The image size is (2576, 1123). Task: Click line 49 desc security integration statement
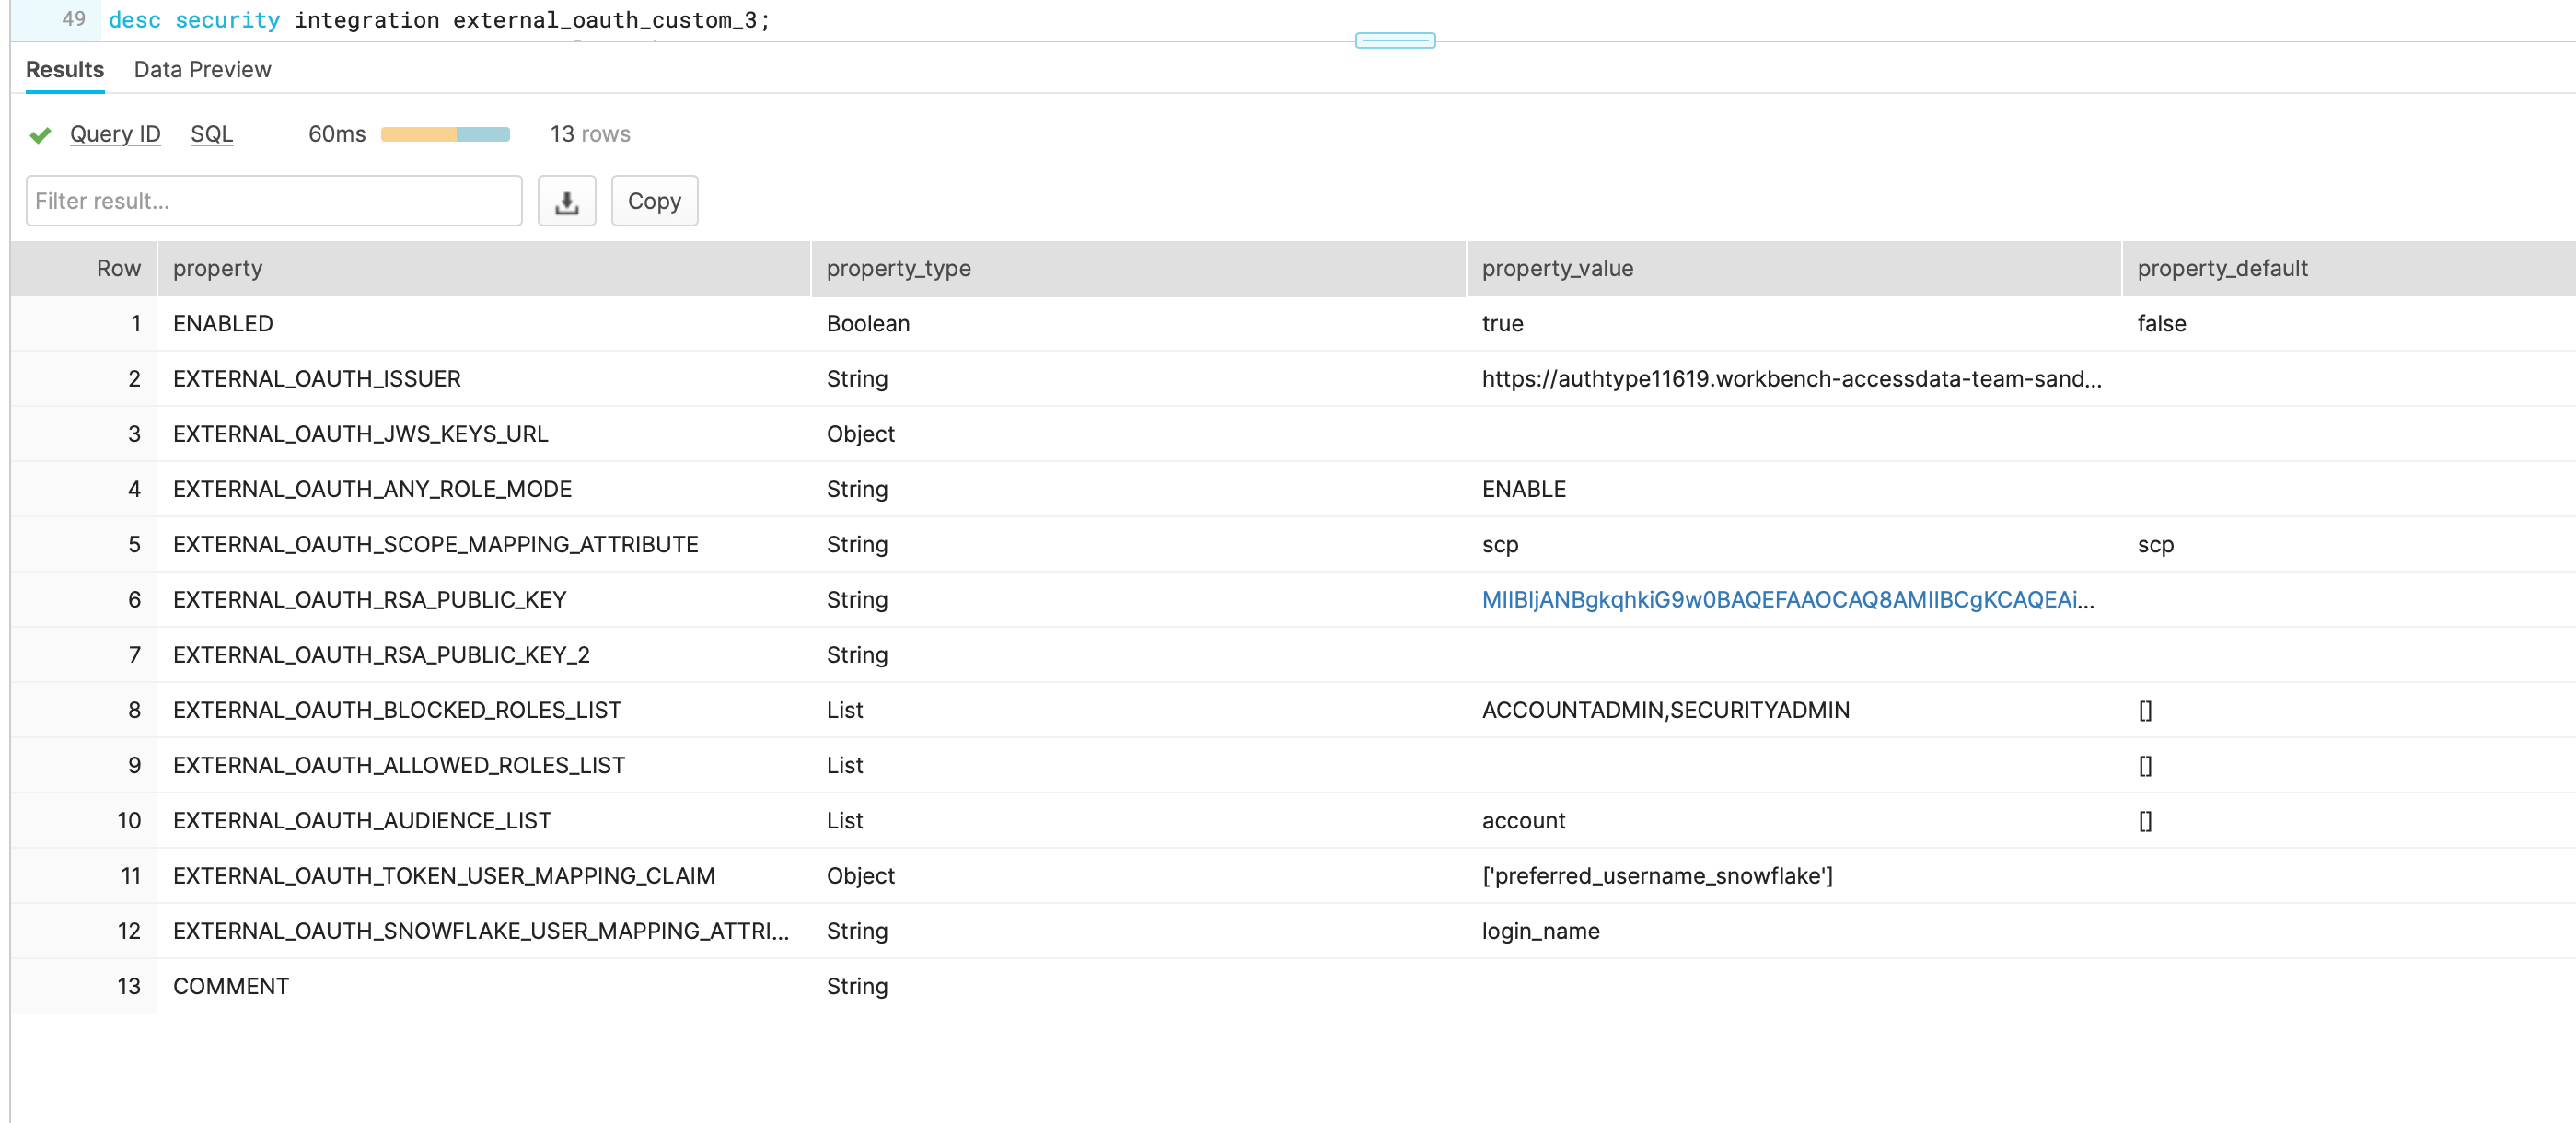click(x=439, y=20)
